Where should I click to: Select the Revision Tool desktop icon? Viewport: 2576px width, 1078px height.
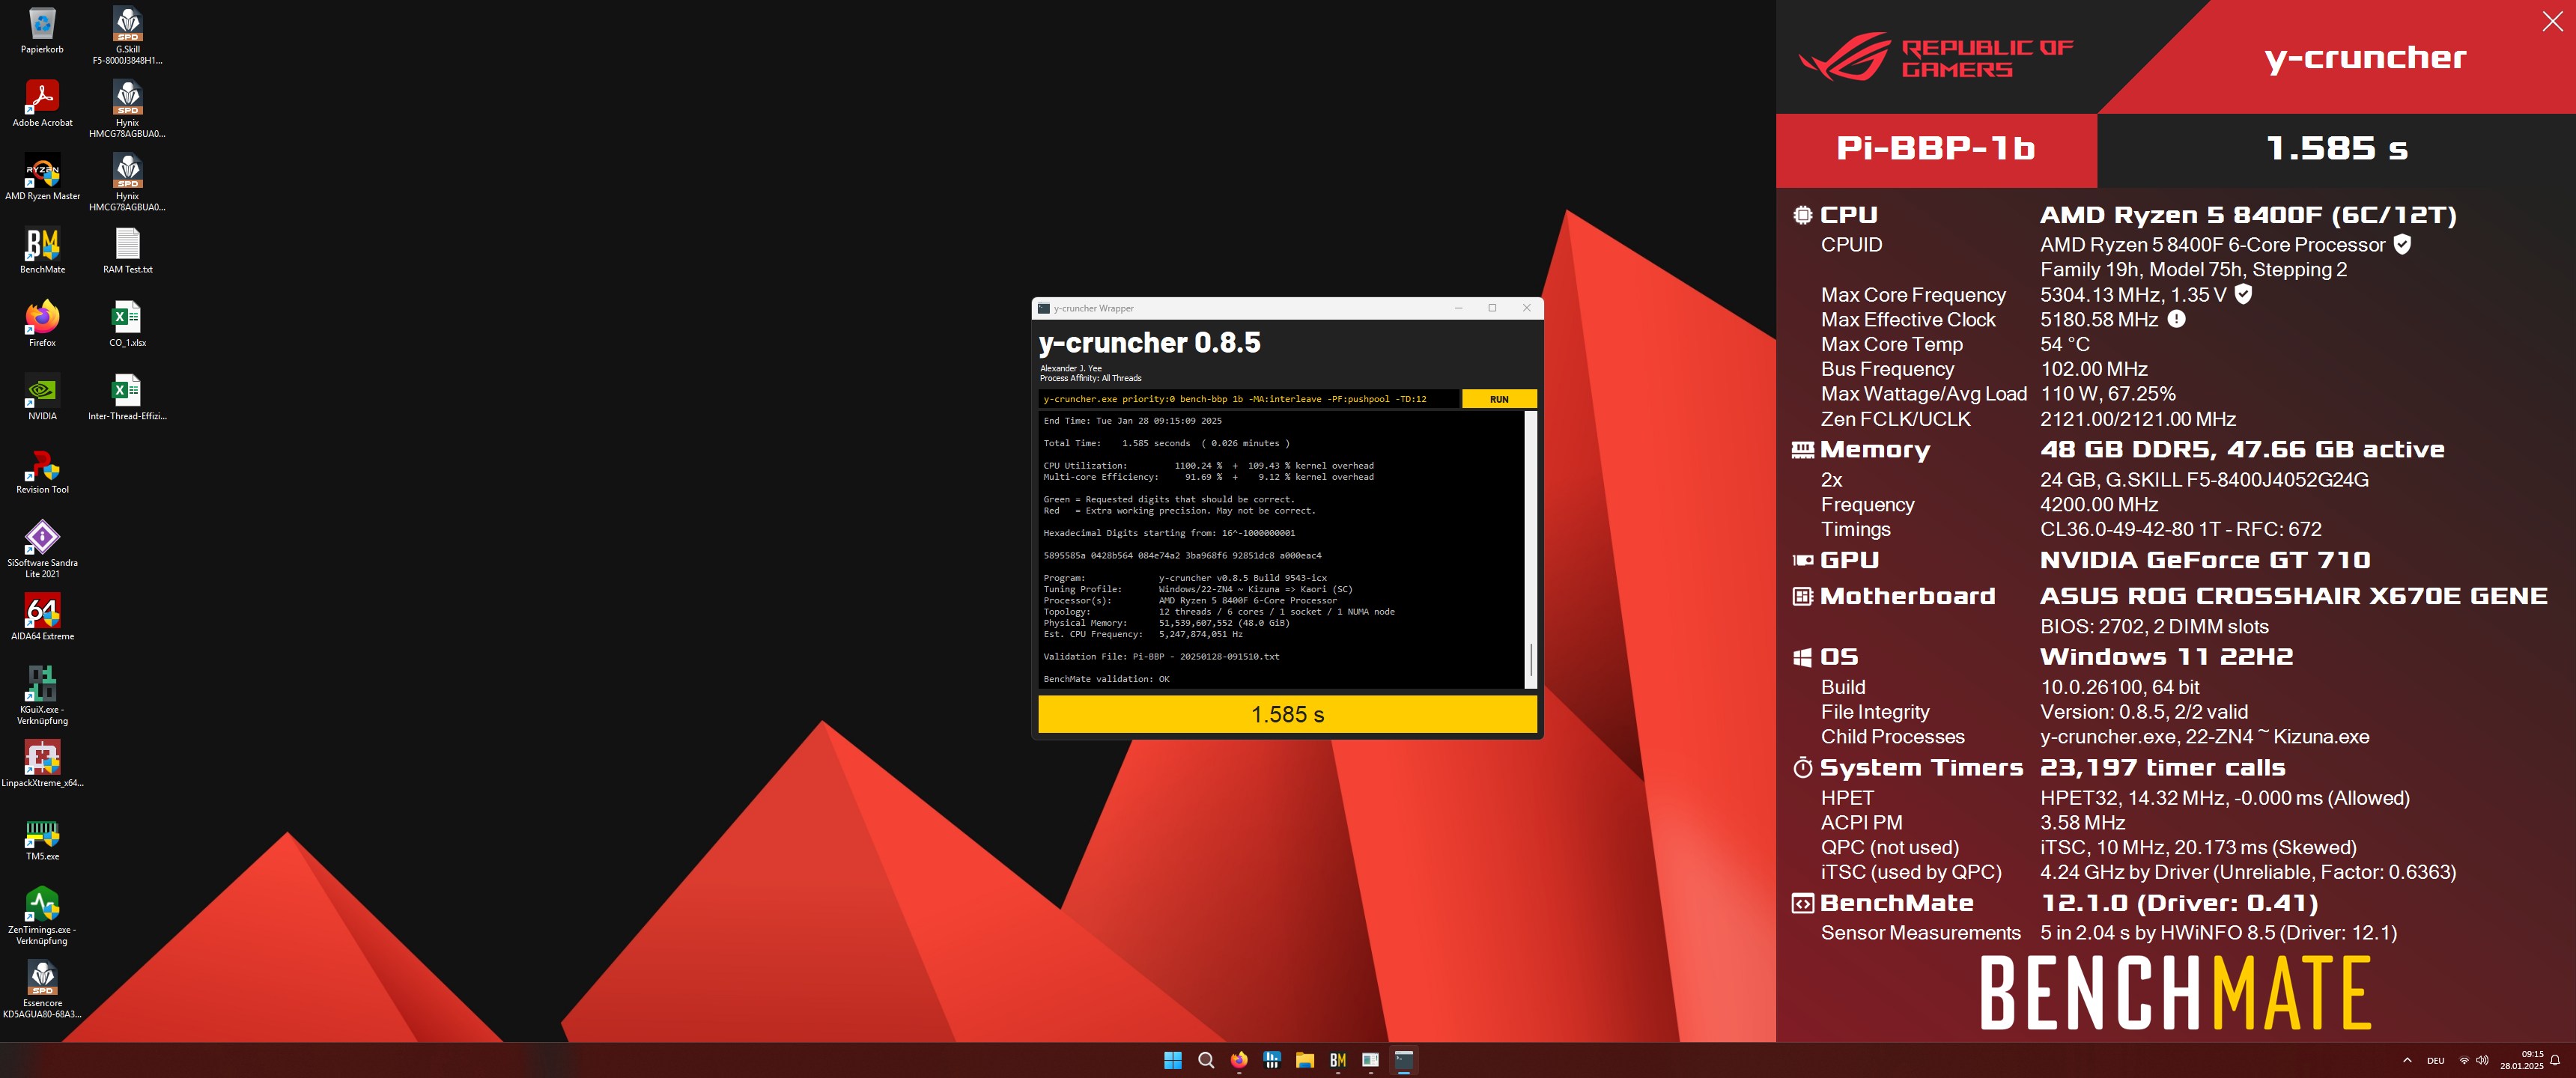tap(42, 471)
